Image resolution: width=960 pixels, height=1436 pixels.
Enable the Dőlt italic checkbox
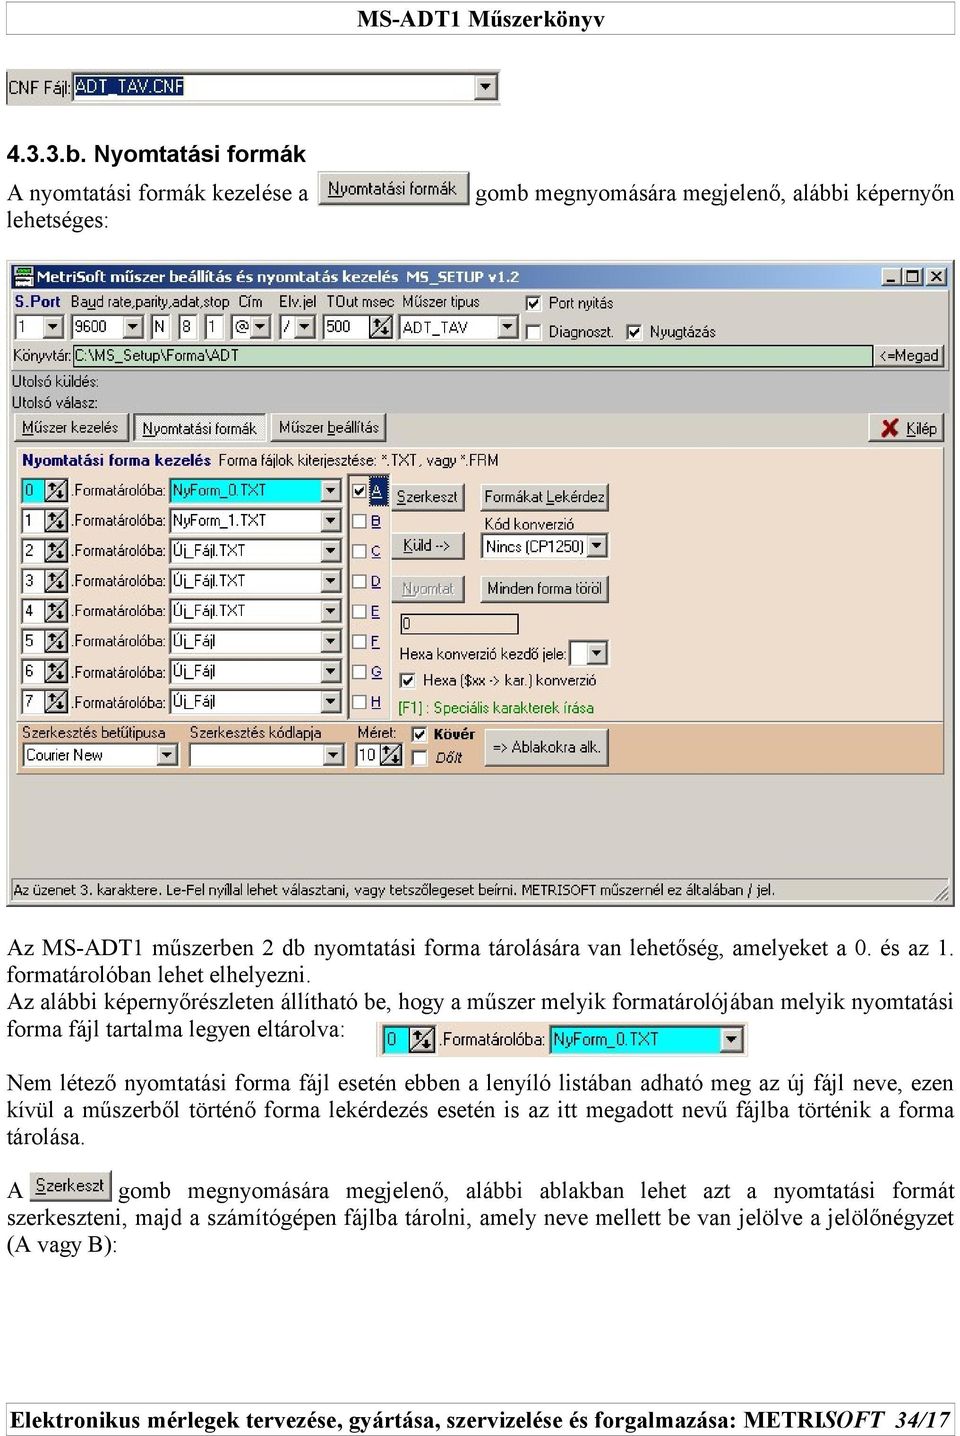[420, 758]
